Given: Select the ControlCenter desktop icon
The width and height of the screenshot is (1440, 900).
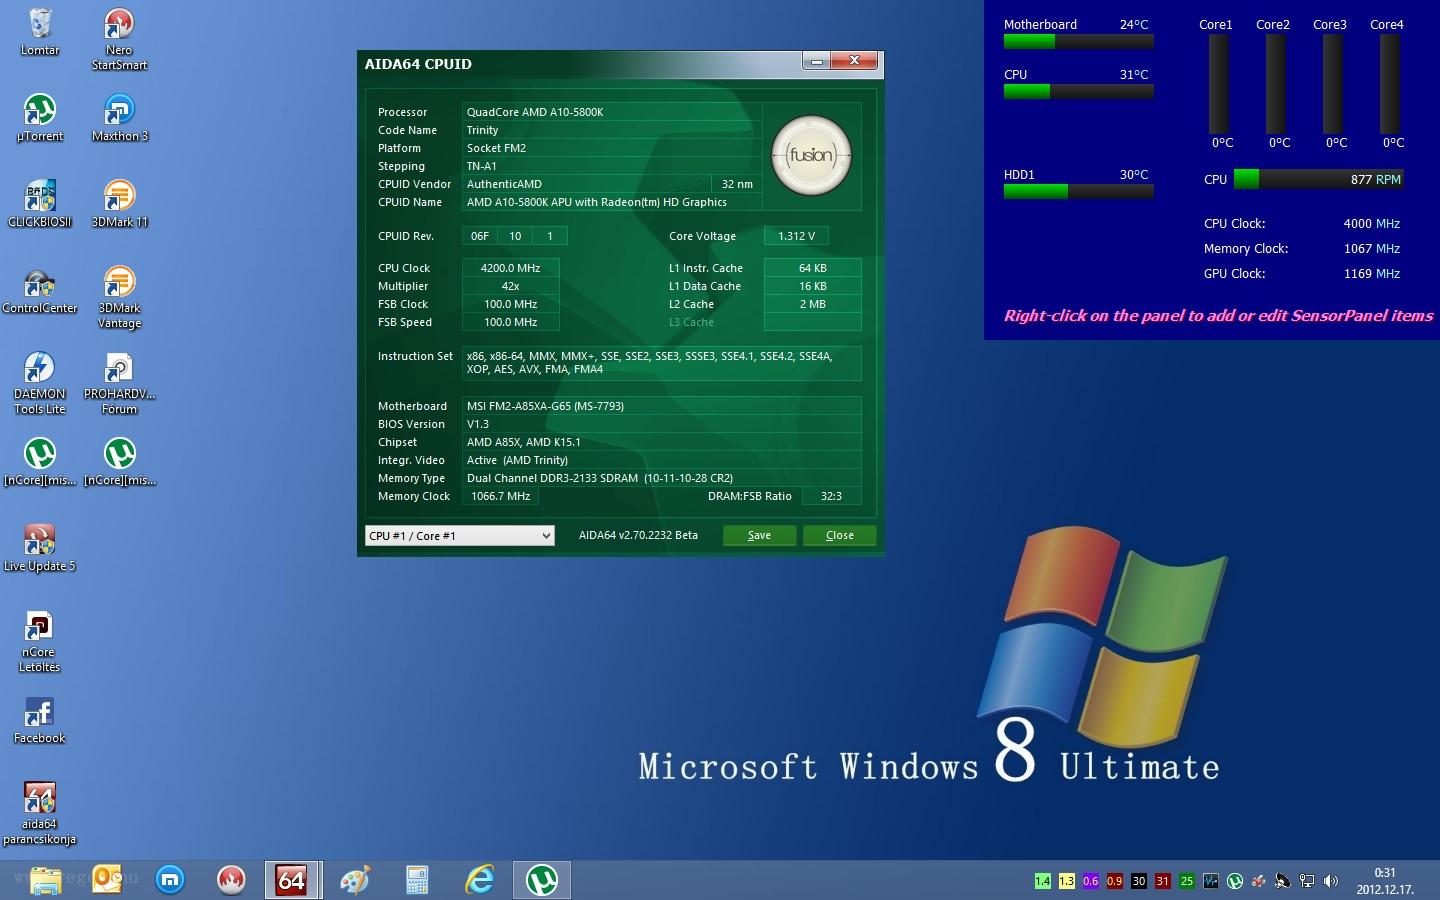Looking at the screenshot, I should tap(40, 290).
